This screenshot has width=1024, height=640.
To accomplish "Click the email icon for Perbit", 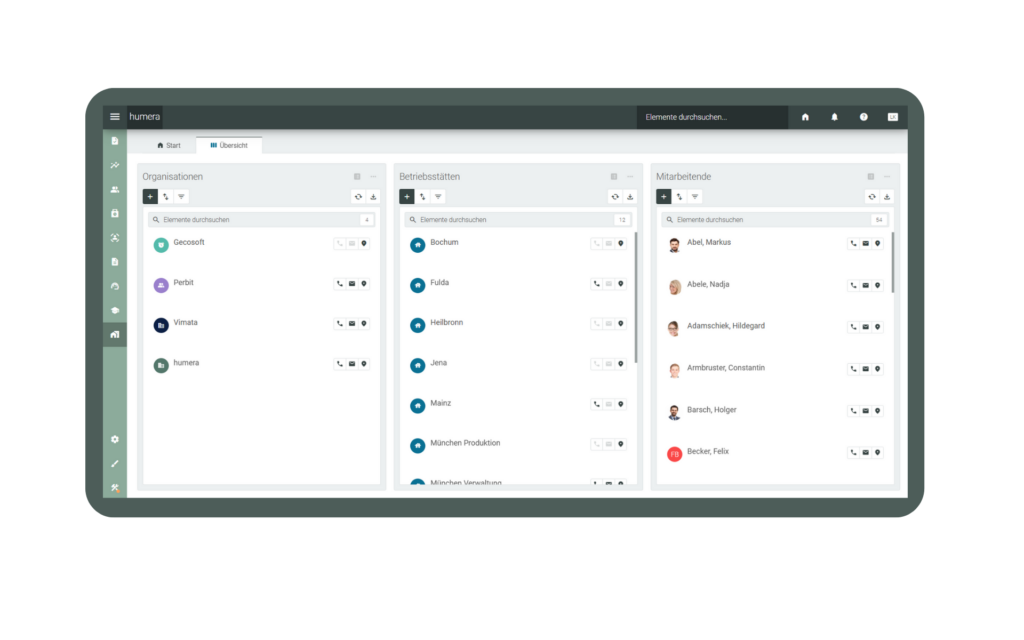I will (x=352, y=284).
